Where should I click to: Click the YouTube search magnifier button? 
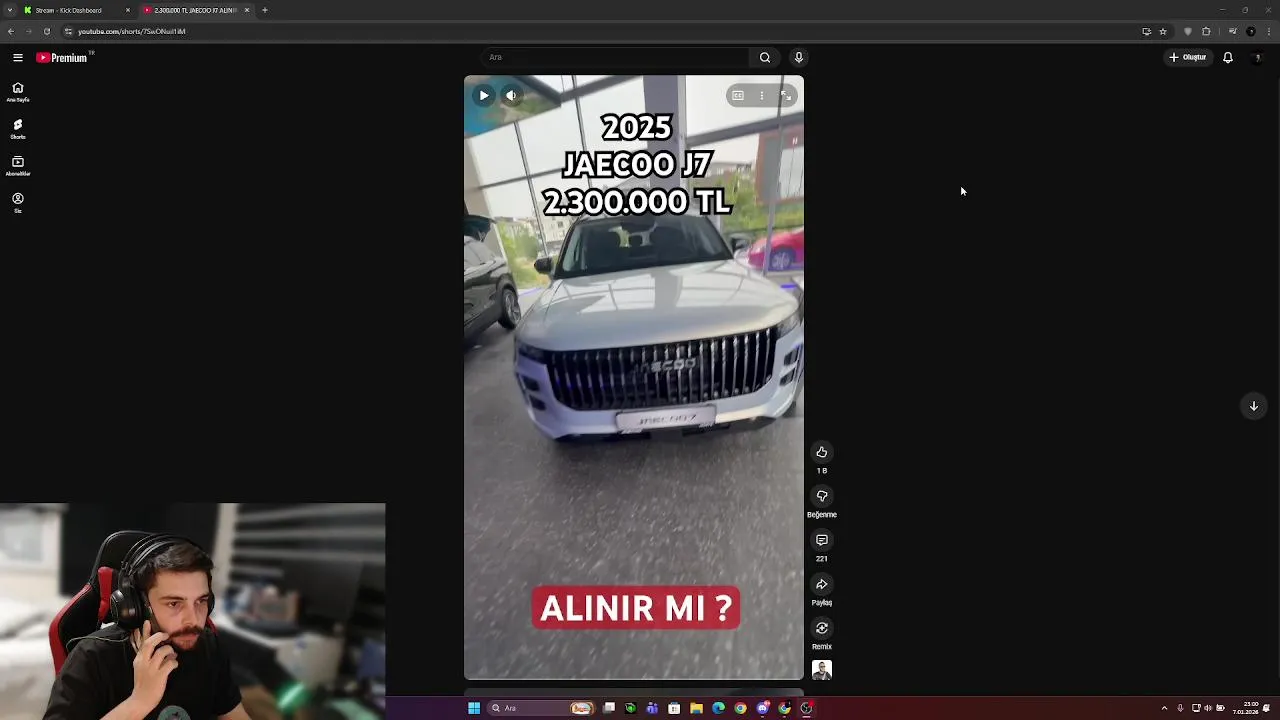(765, 57)
